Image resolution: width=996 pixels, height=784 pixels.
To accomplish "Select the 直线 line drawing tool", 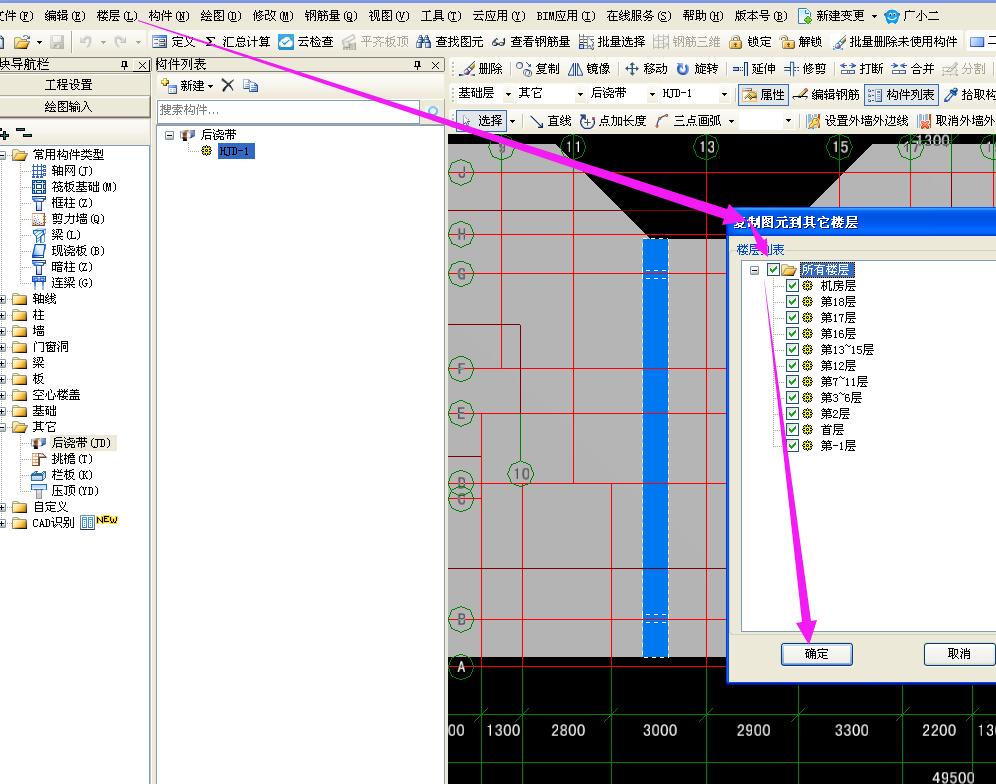I will pos(550,121).
